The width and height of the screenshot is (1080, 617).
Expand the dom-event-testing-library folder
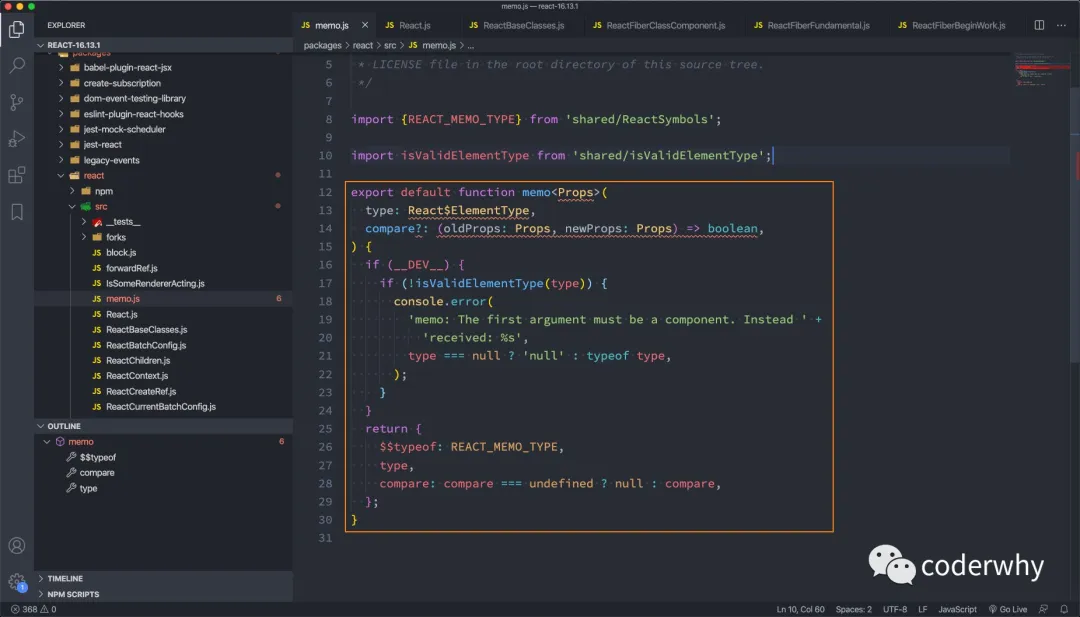click(x=163, y=98)
